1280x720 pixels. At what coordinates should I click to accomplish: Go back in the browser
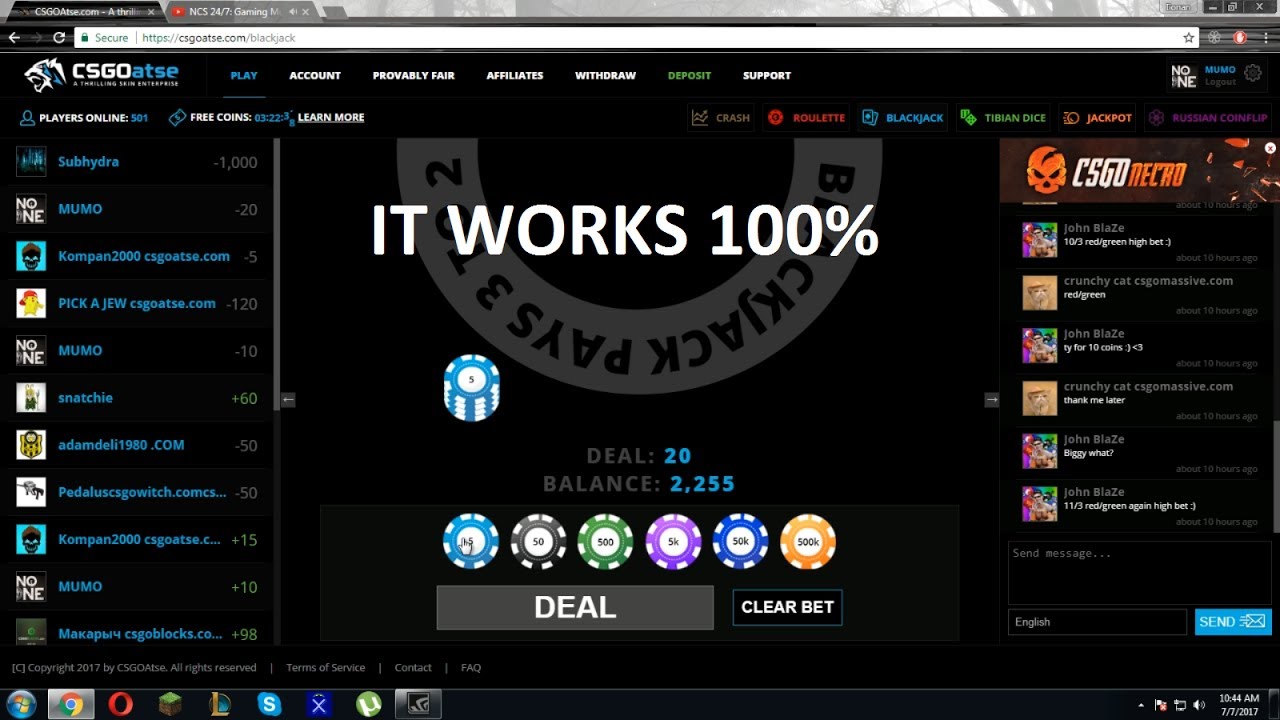pos(14,37)
